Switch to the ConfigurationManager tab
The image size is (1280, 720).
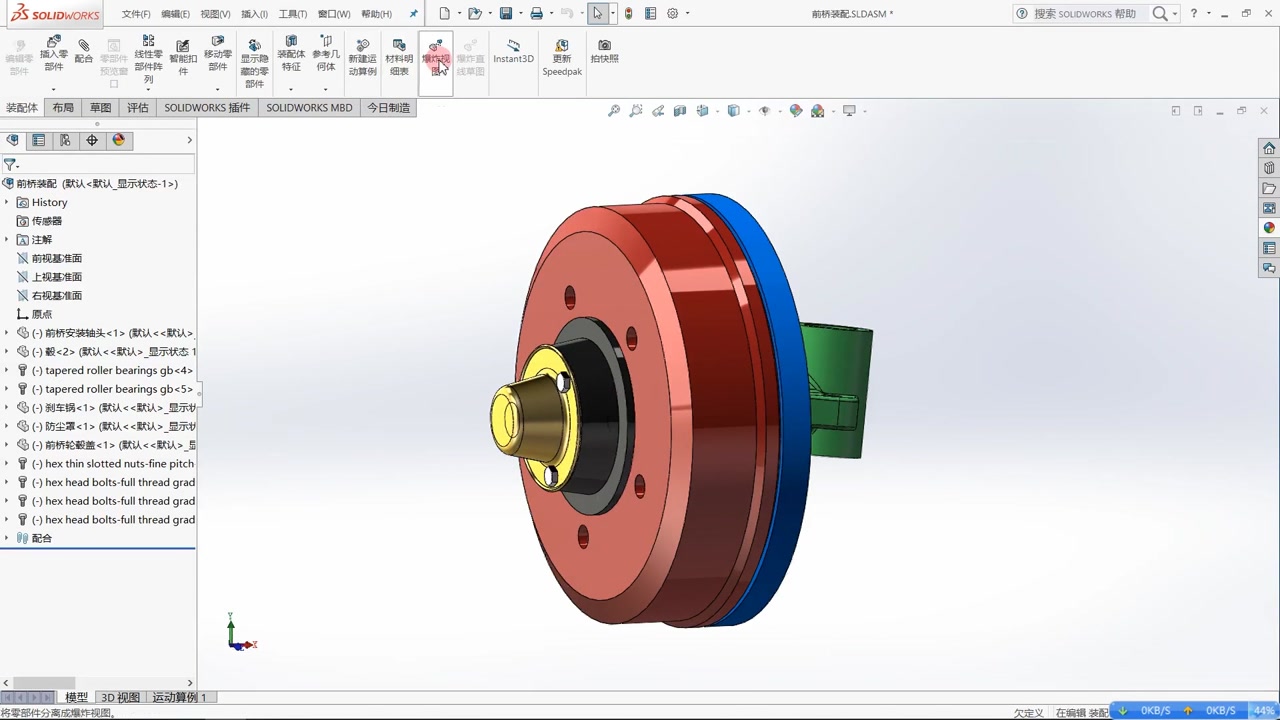65,140
